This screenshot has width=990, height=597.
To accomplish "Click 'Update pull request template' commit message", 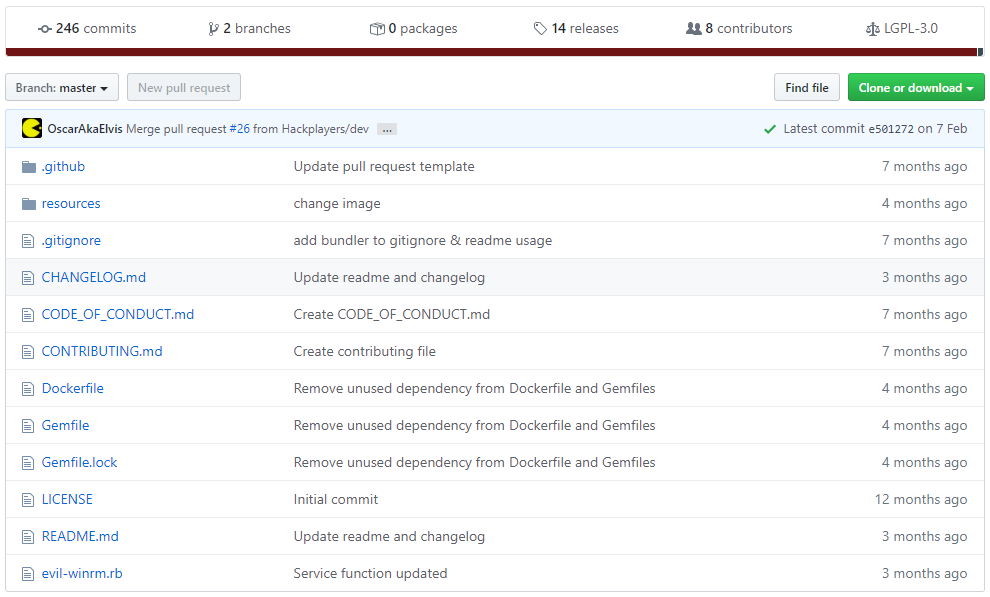I will 384,167.
